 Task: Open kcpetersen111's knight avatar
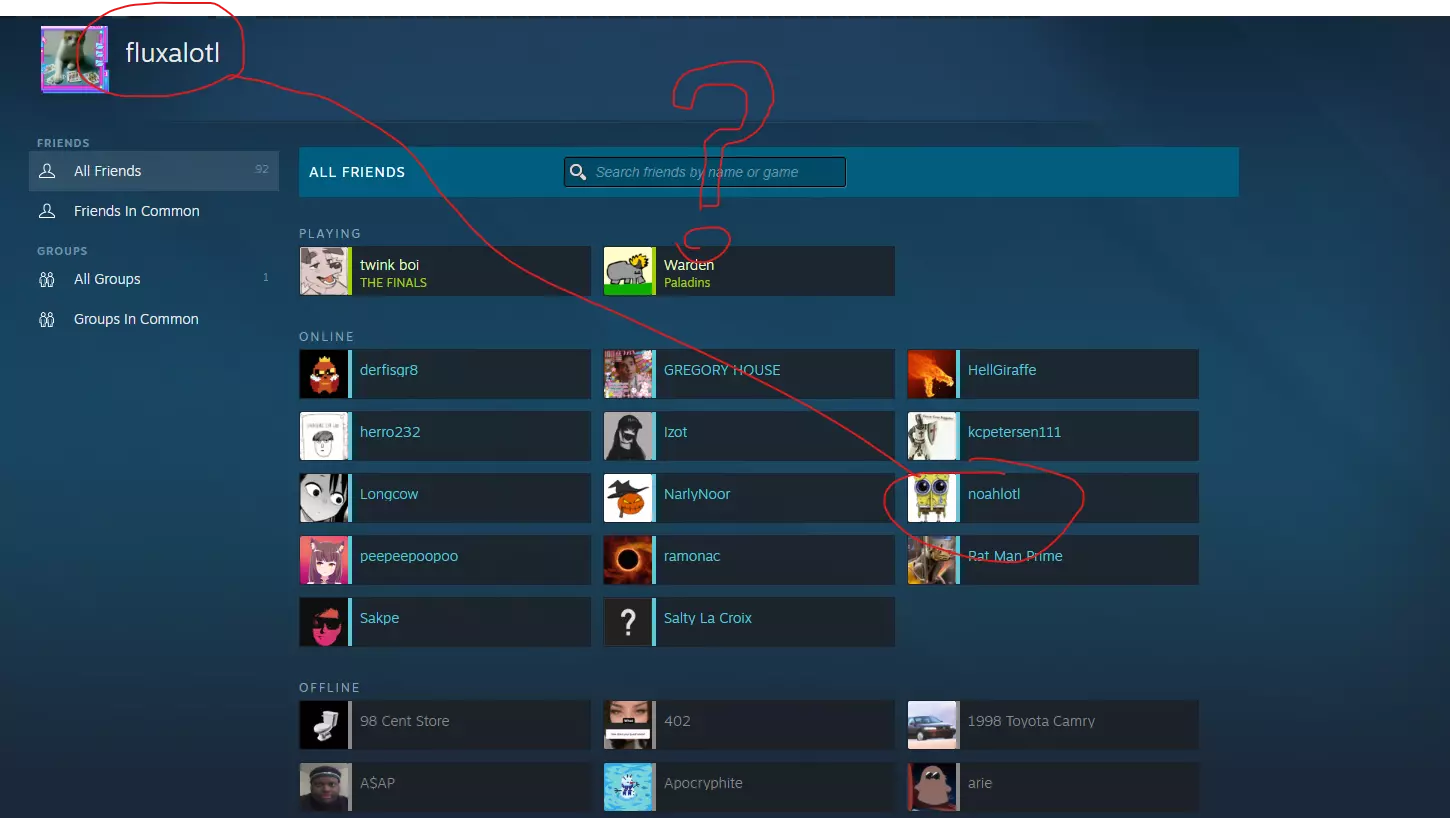tap(932, 436)
